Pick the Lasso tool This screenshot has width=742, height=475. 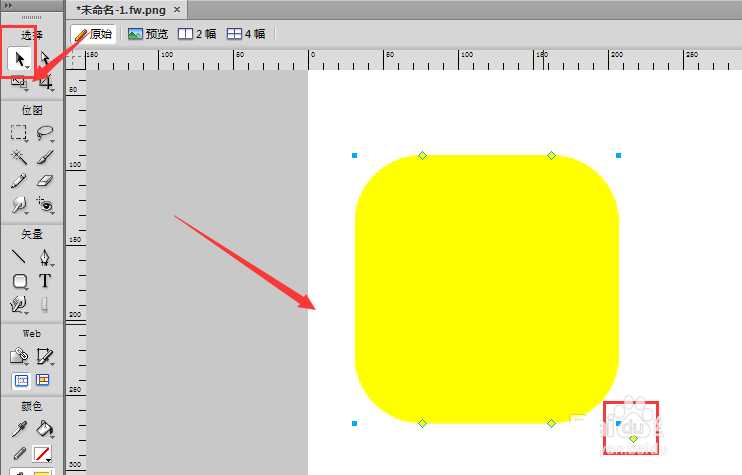click(45, 133)
